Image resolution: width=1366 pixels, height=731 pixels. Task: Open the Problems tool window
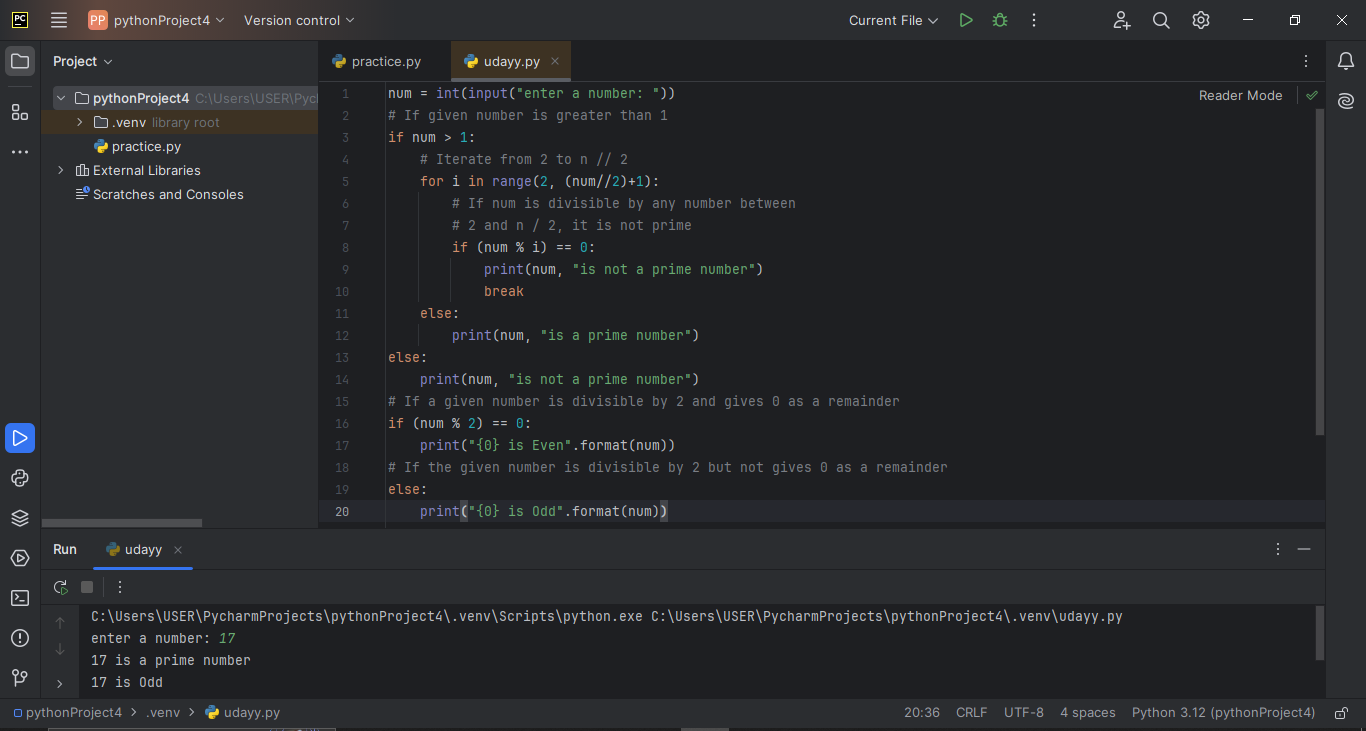click(20, 638)
